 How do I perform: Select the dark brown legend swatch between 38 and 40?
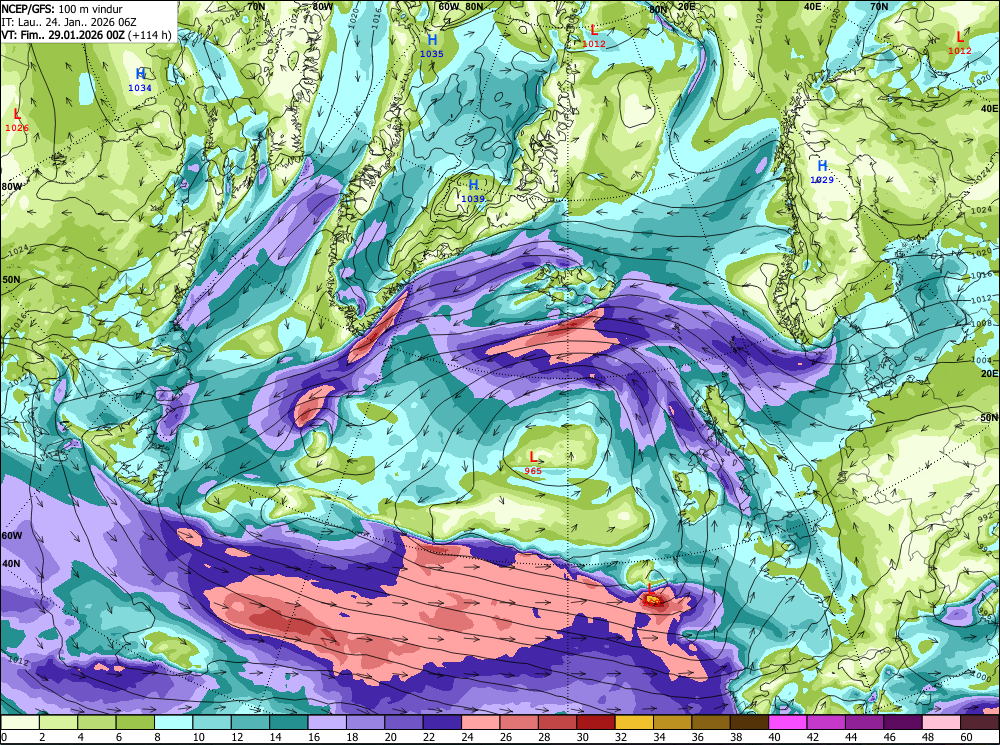click(x=749, y=722)
